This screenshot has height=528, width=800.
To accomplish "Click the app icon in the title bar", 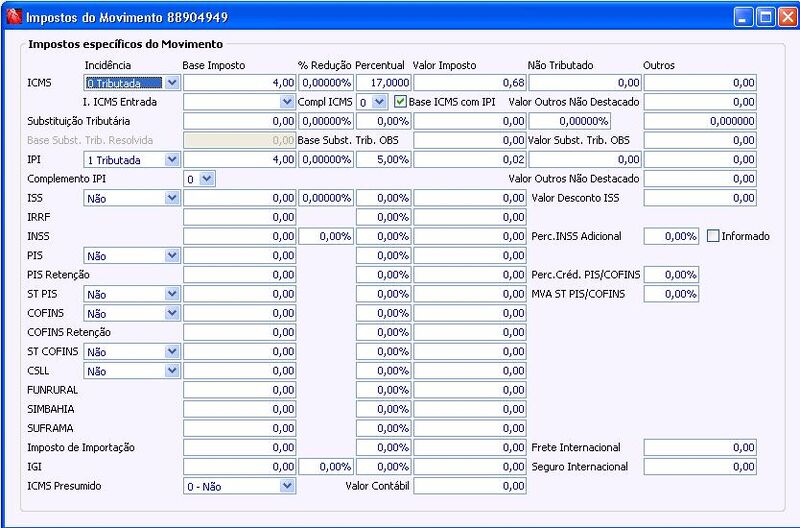I will click(x=14, y=16).
